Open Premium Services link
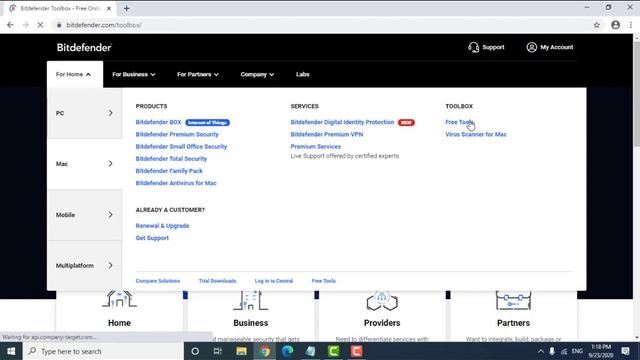Viewport: 640px width, 360px height. point(316,147)
